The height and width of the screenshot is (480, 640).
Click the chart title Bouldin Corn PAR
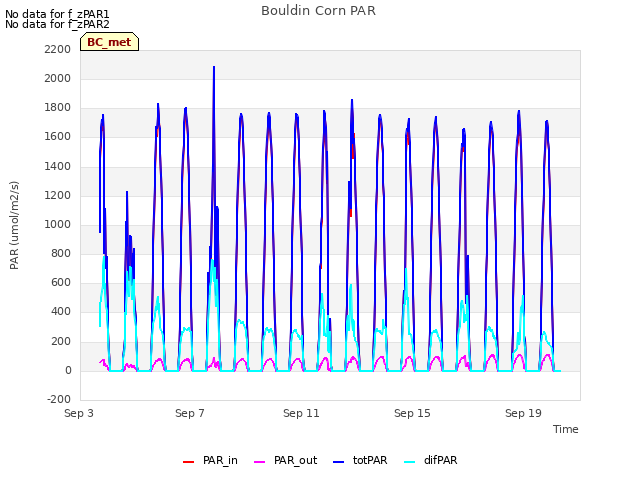(318, 11)
